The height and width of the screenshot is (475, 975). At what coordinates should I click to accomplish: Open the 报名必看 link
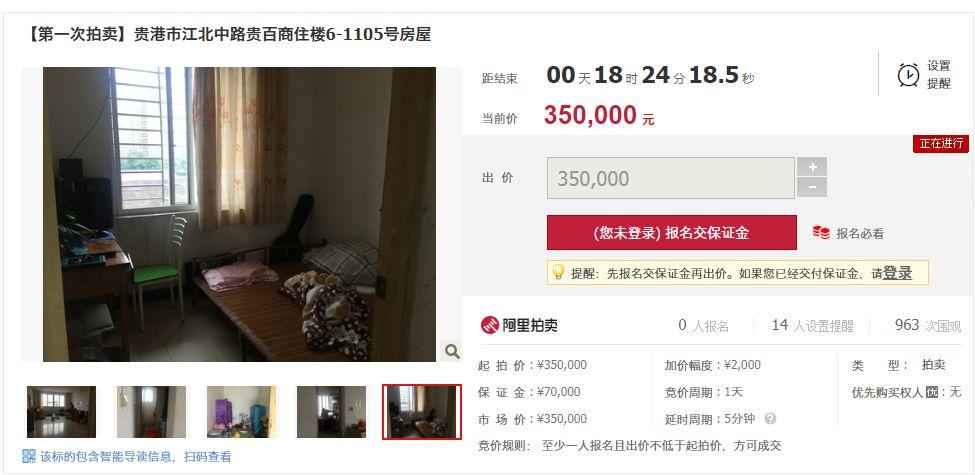click(x=859, y=233)
